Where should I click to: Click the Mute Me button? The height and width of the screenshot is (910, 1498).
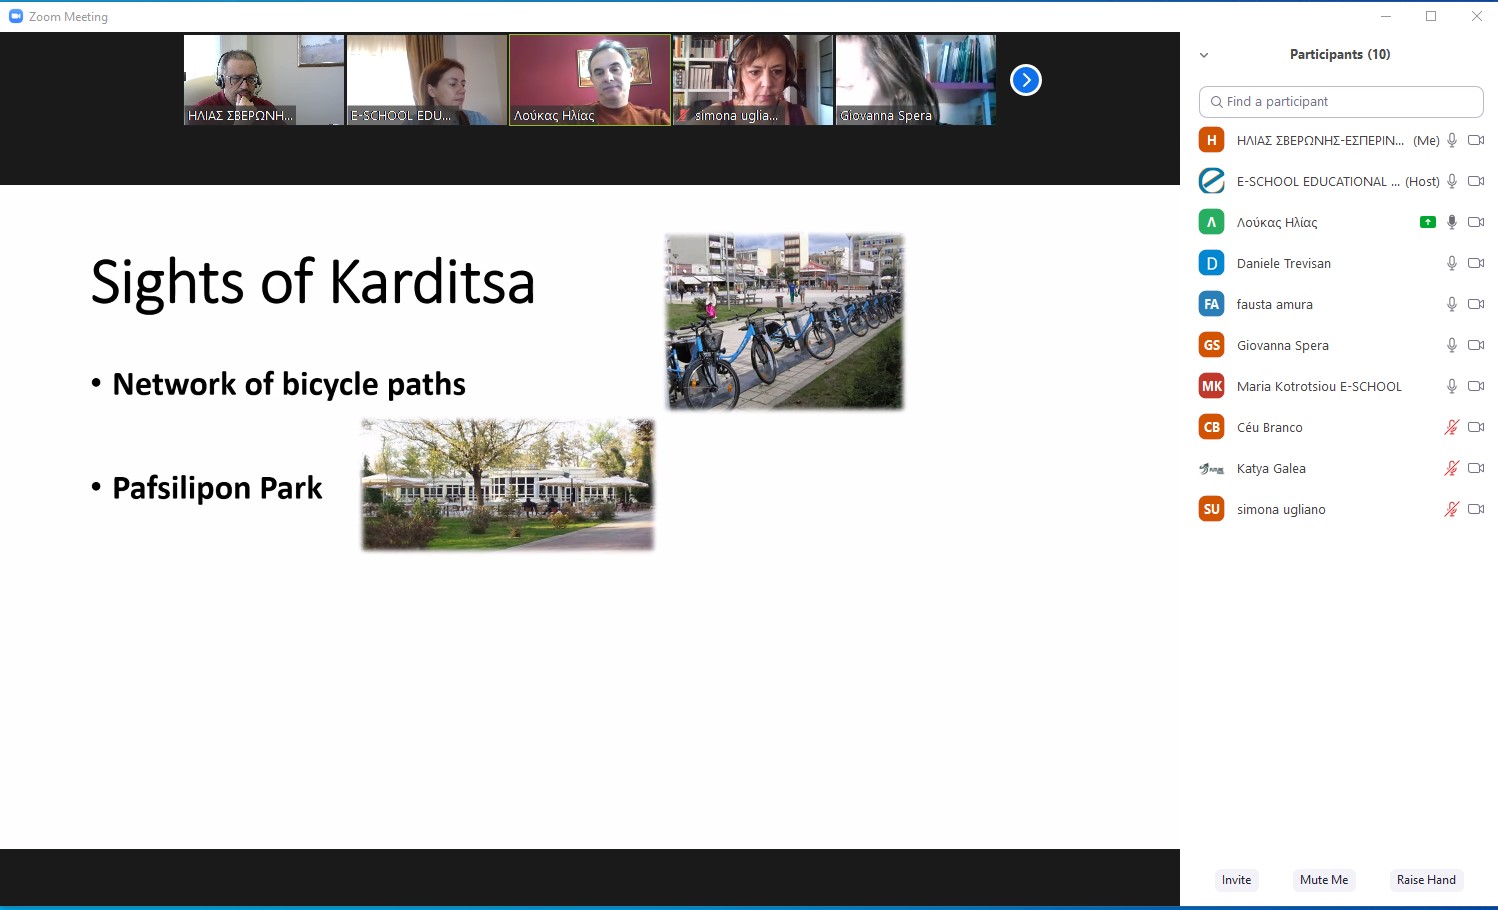click(x=1323, y=880)
